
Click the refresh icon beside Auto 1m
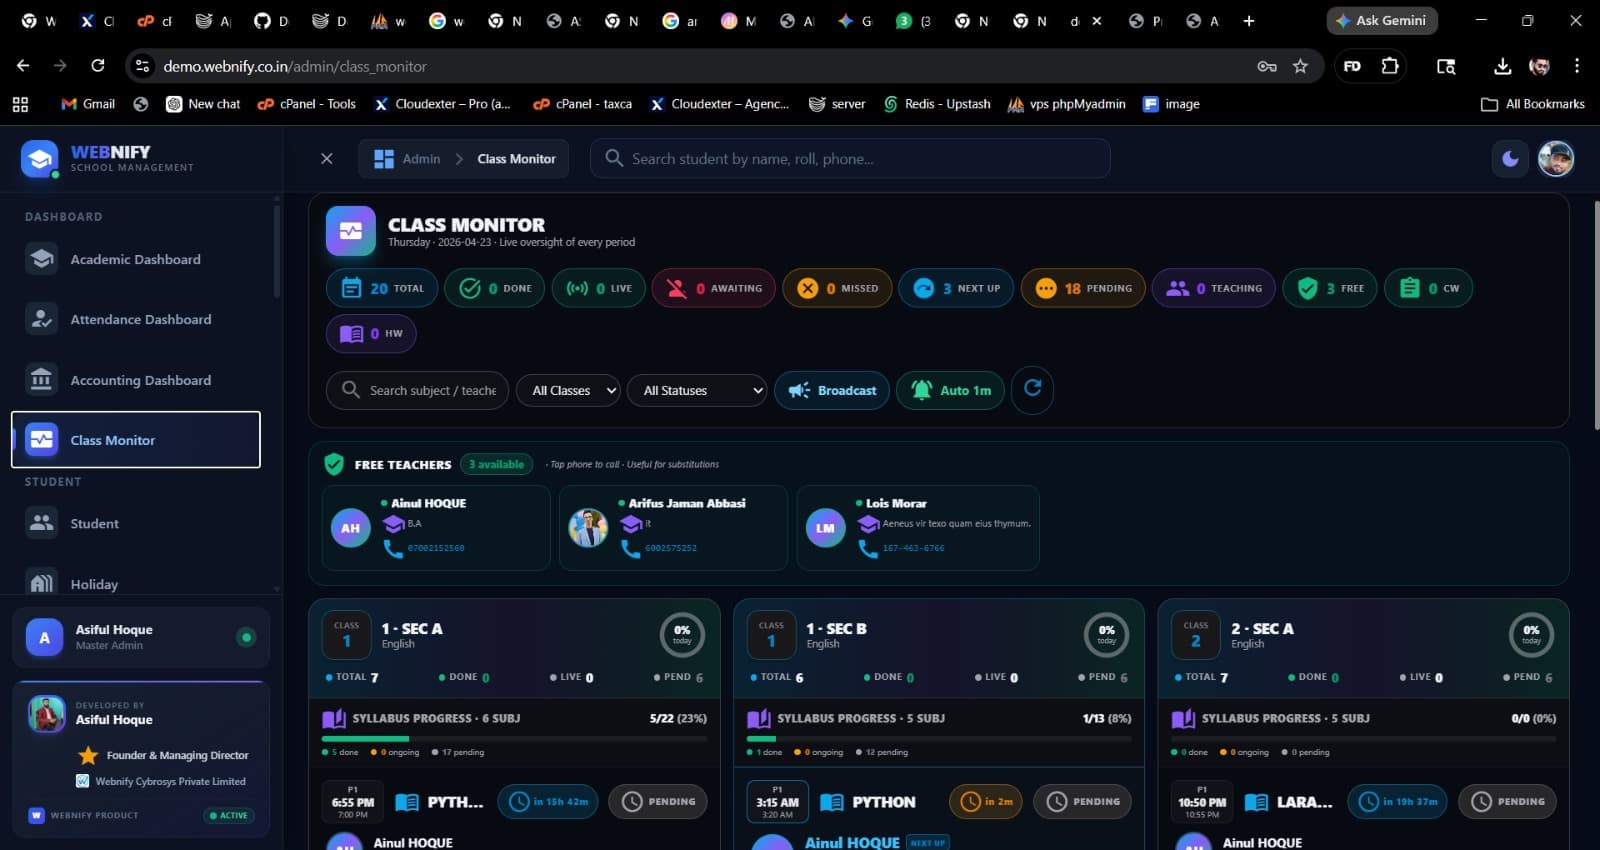(x=1032, y=389)
